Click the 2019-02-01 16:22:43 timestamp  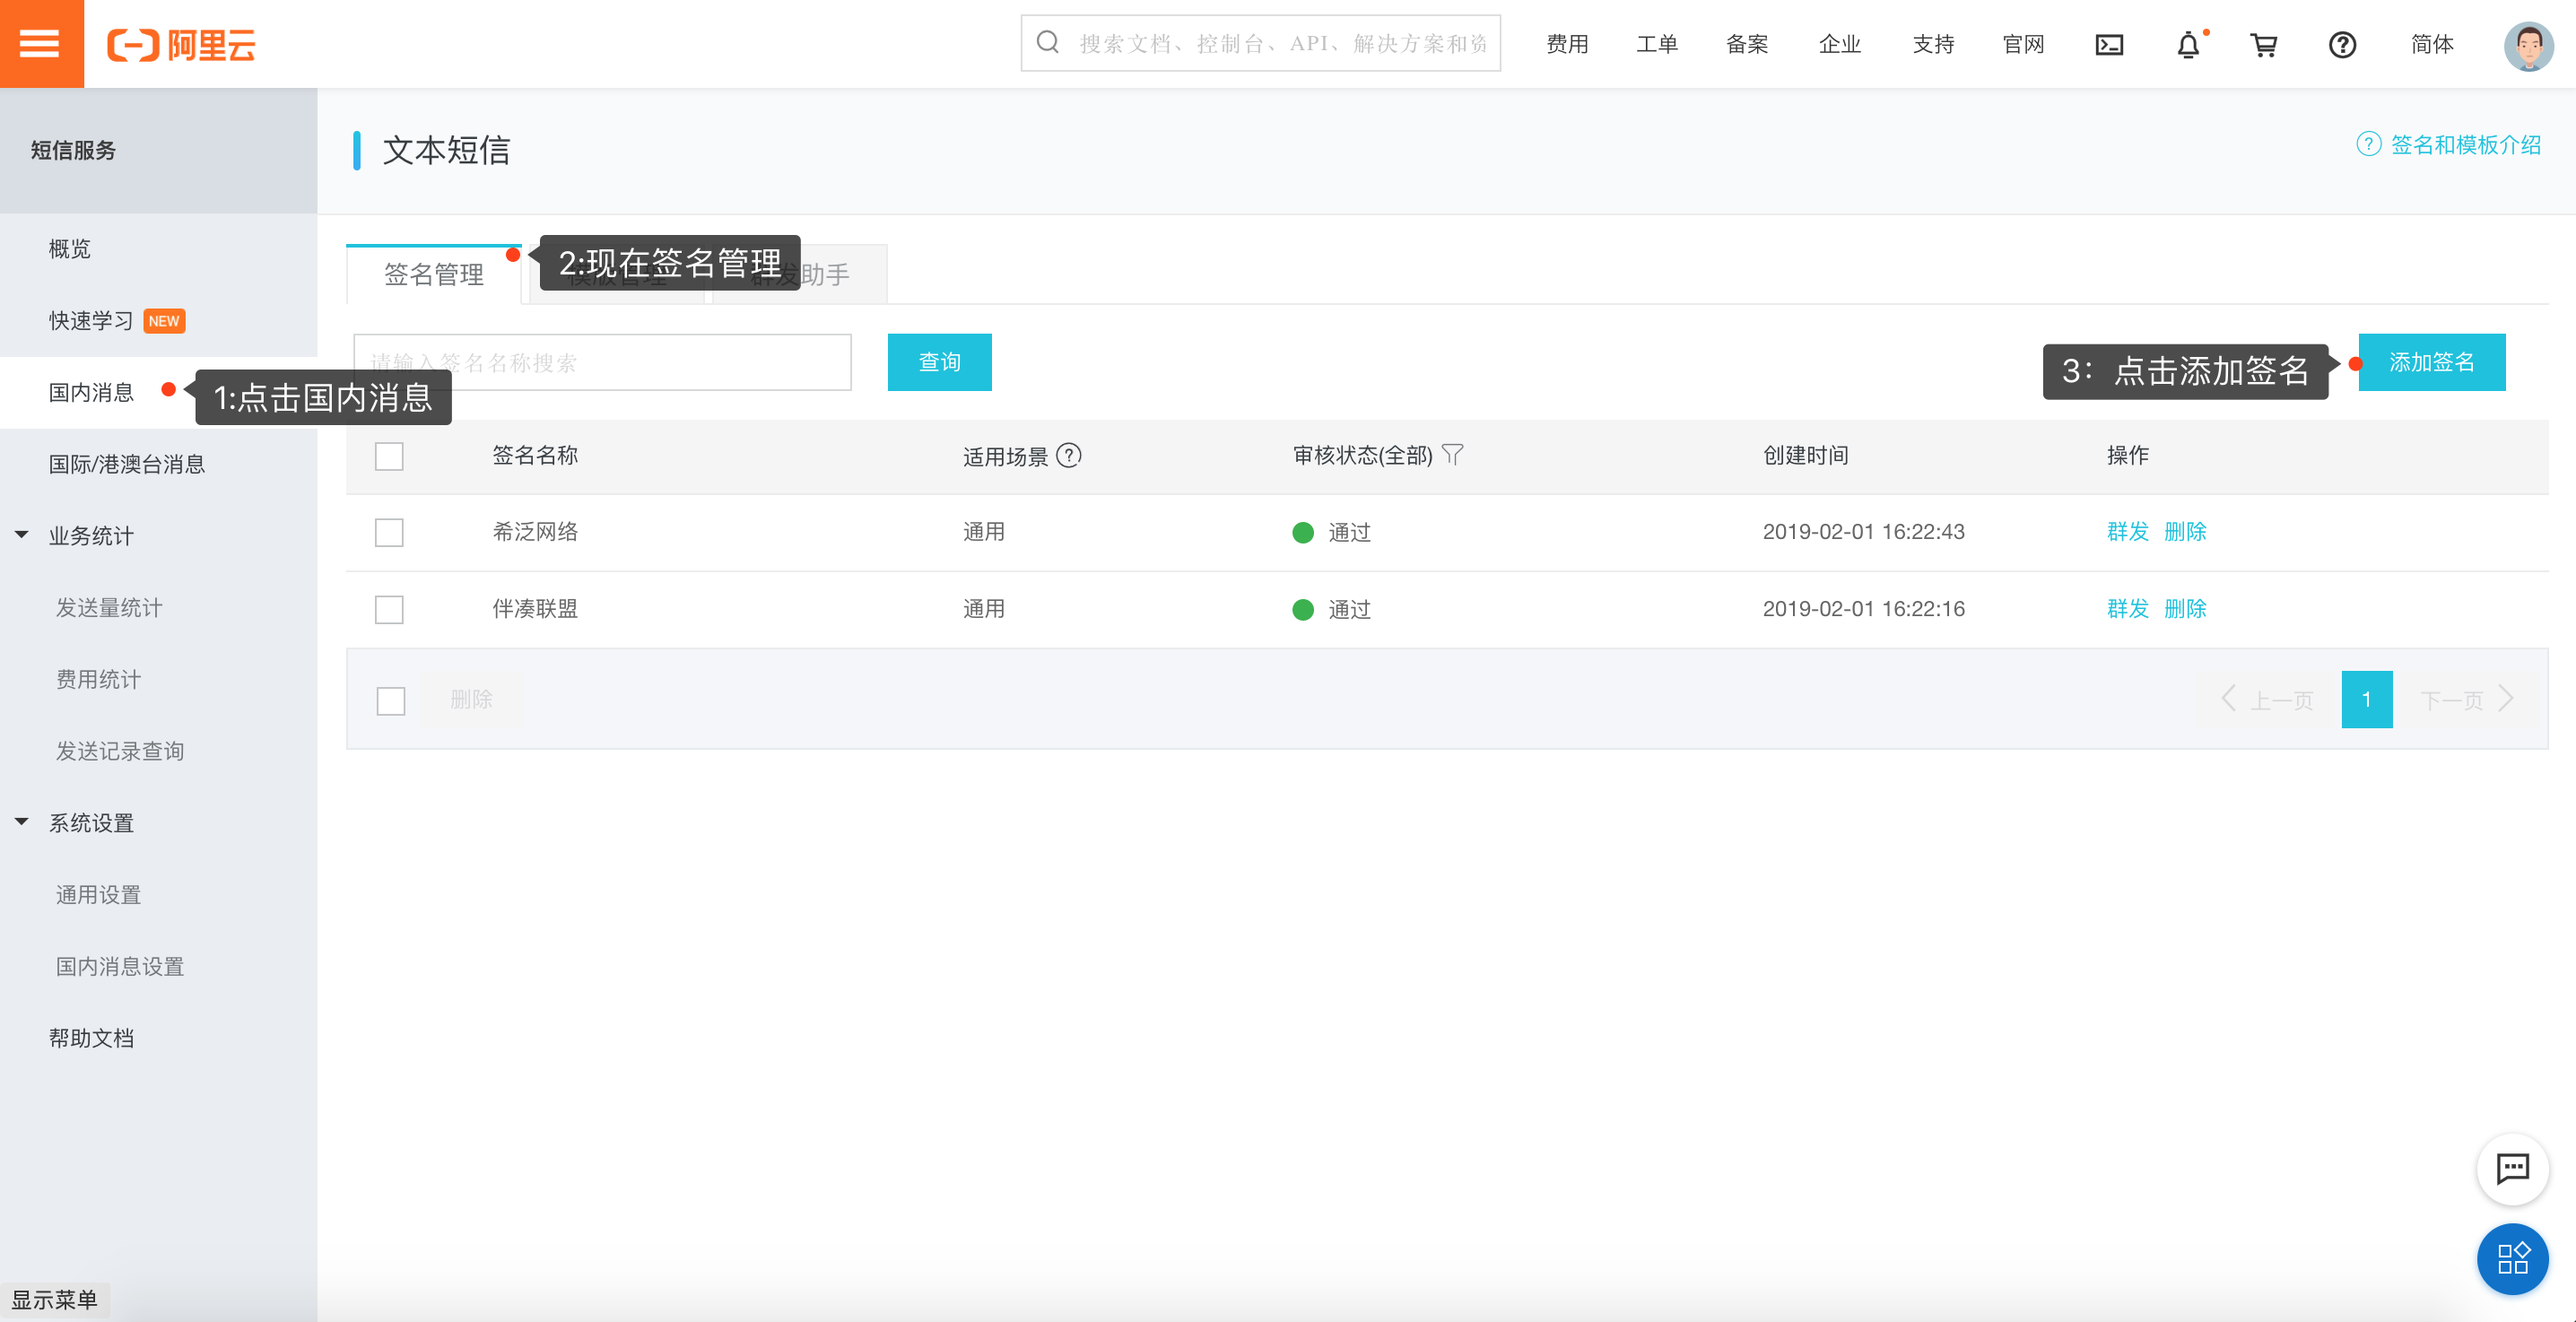click(x=1863, y=532)
